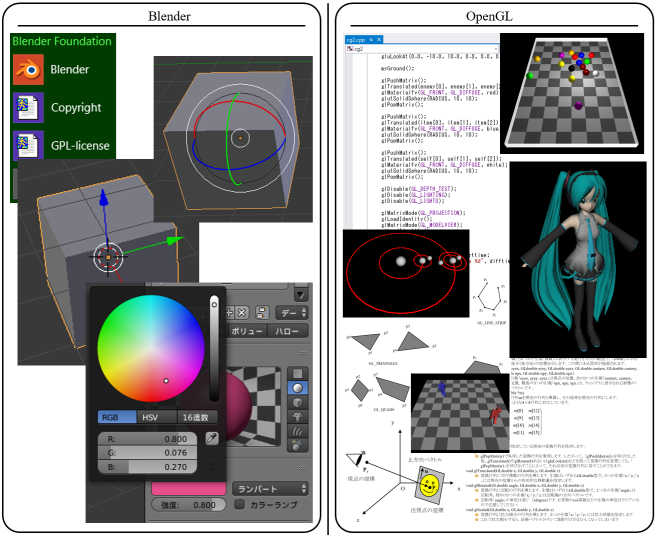Click the blue and red figures render
The image size is (656, 535).
460,413
